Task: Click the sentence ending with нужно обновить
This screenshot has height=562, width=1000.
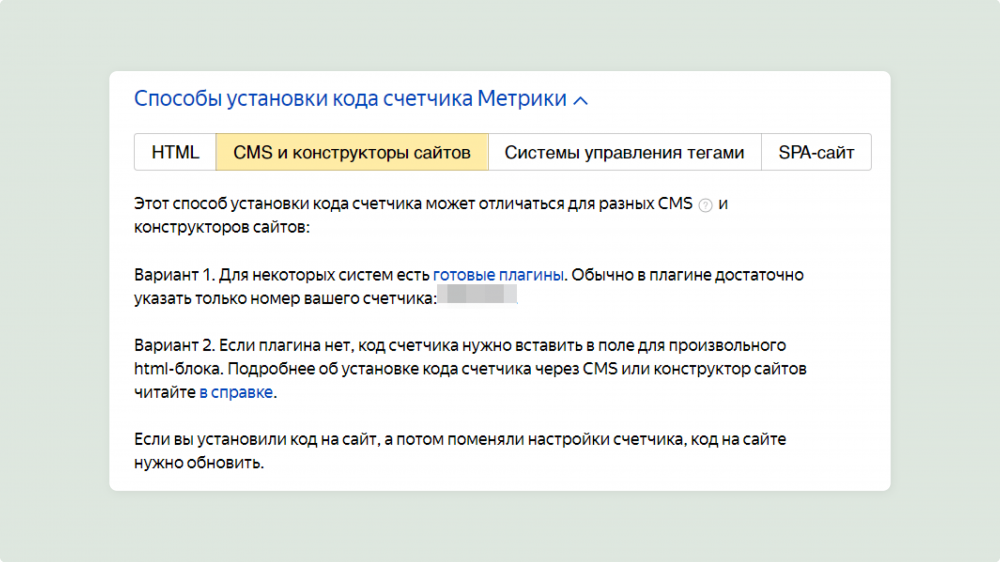Action: (x=460, y=451)
